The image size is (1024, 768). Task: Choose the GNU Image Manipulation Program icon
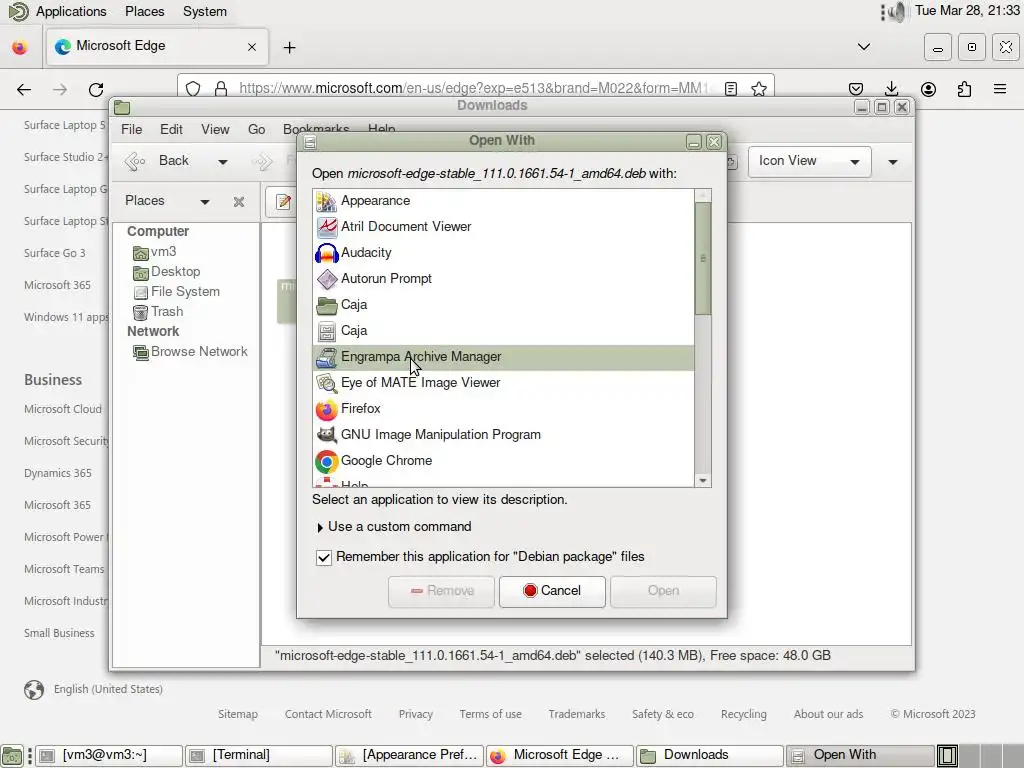pos(327,435)
